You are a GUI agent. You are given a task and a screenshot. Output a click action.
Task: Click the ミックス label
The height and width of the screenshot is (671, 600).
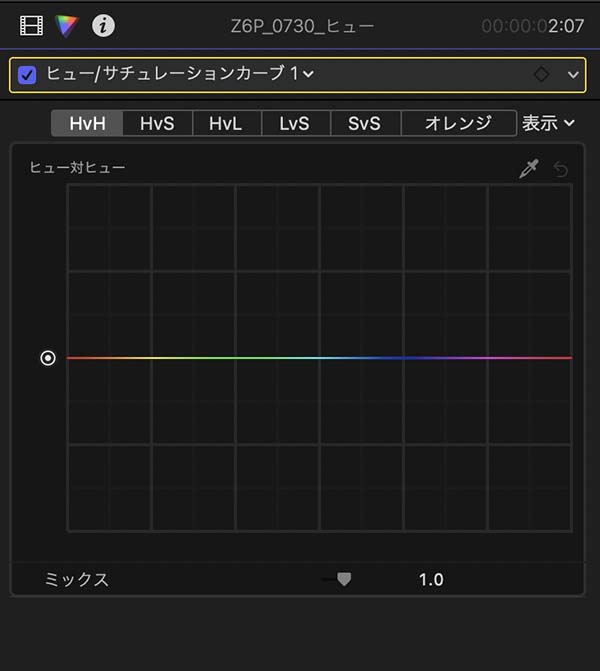click(77, 580)
